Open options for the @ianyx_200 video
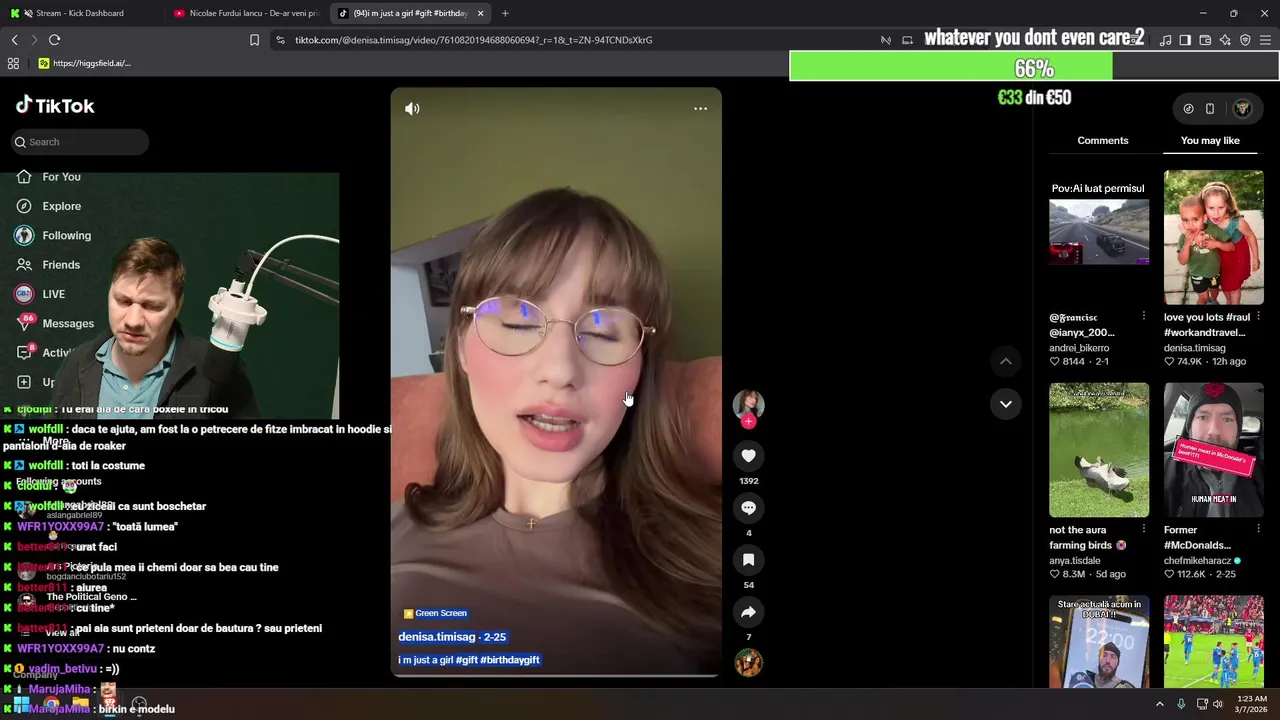The image size is (1280, 720). [x=1144, y=317]
